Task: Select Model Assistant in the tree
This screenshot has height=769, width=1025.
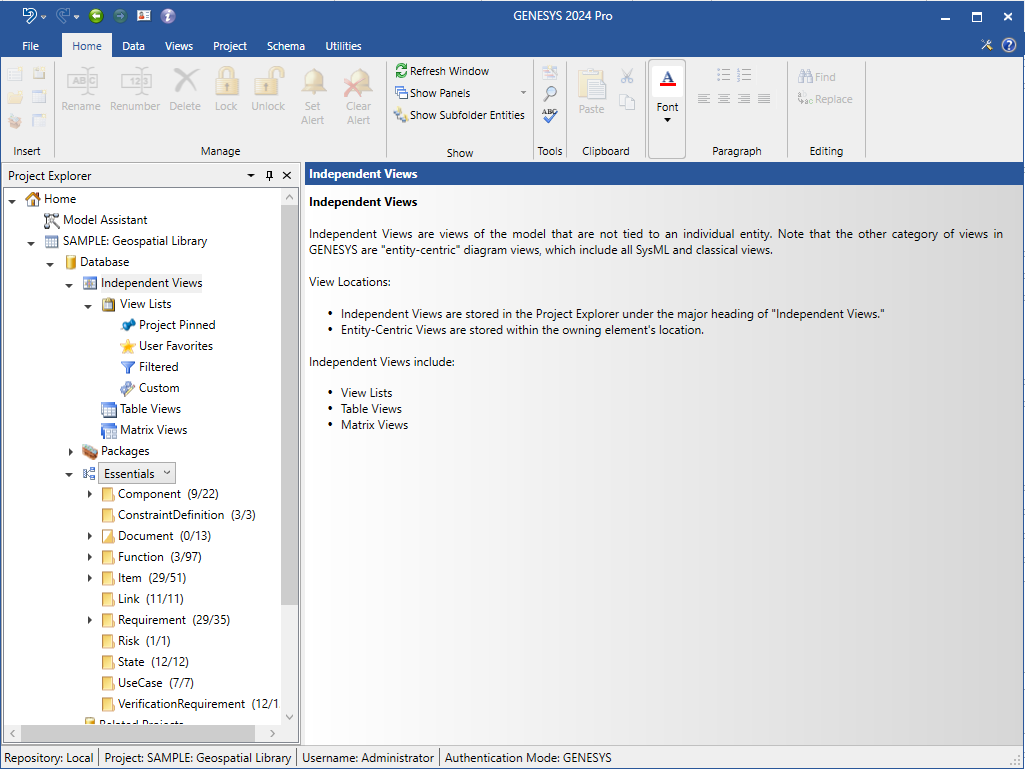Action: (104, 219)
